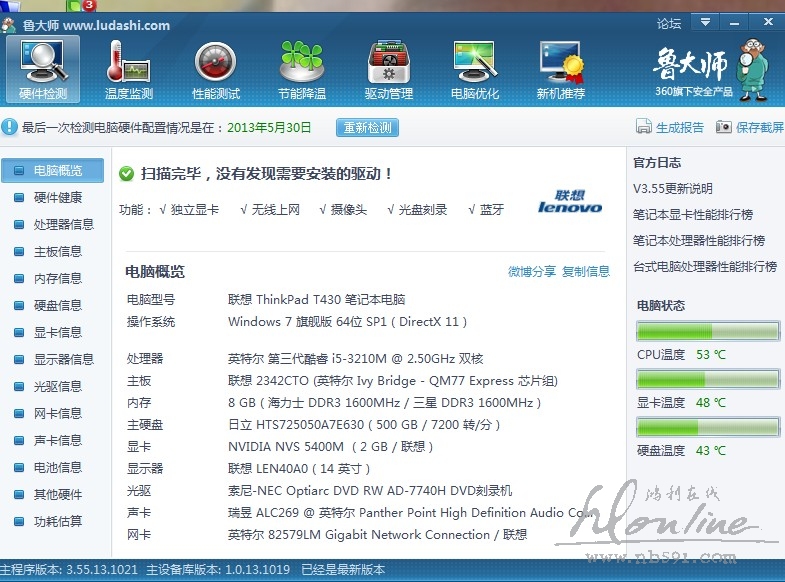The height and width of the screenshot is (582, 785).
Task: Click the 独立显卡 feature label
Action: (194, 210)
